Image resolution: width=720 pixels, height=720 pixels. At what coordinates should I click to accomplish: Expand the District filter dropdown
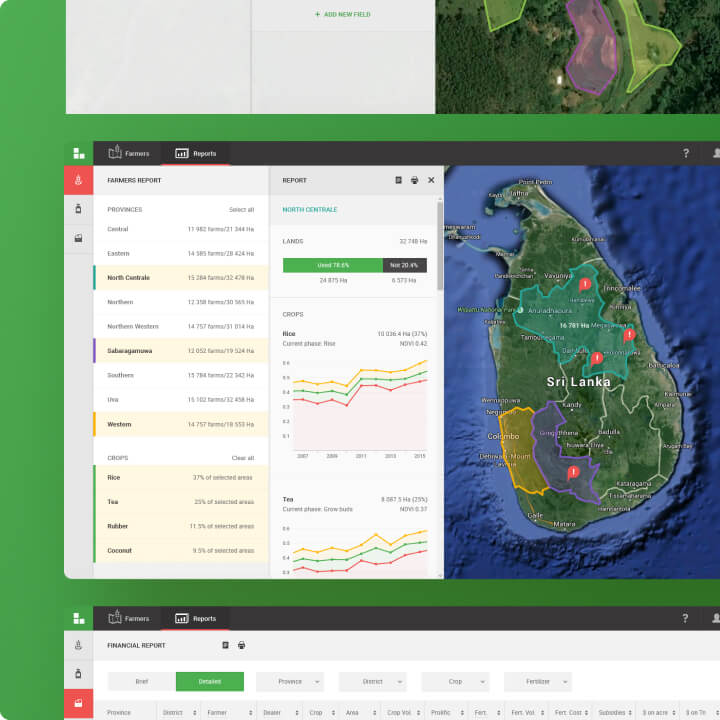point(372,681)
